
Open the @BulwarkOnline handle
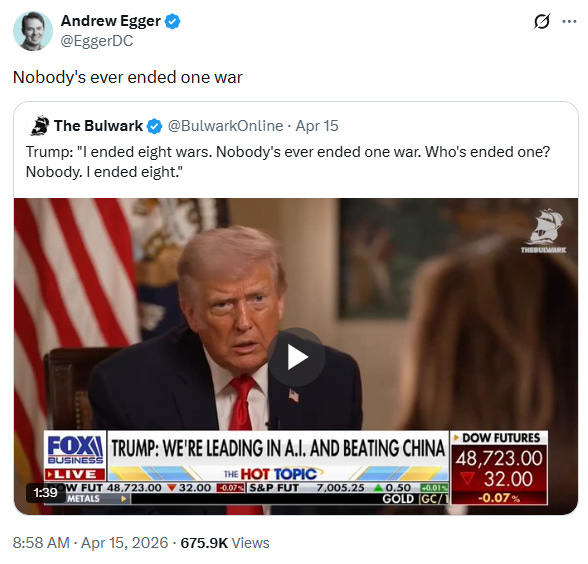pos(225,126)
